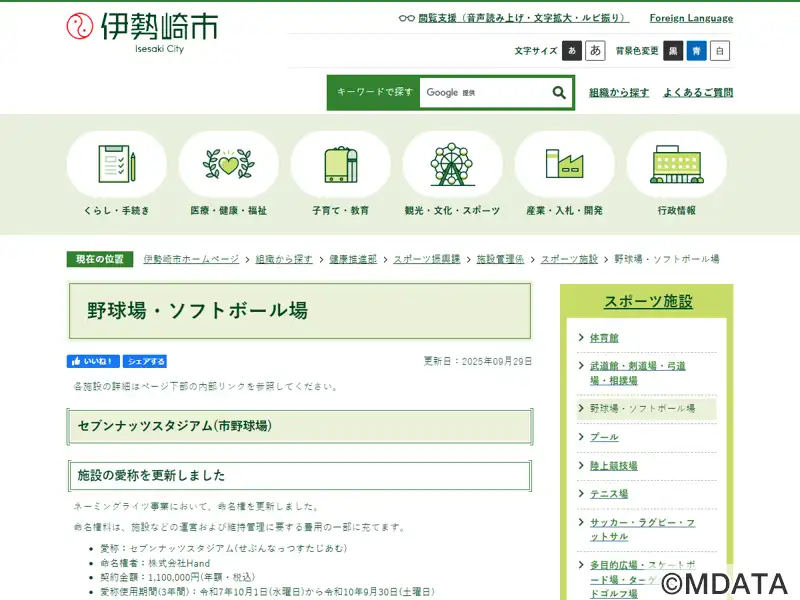Open 閲覧支援 reading support link
Screen dimensions: 800x600
(523, 18)
